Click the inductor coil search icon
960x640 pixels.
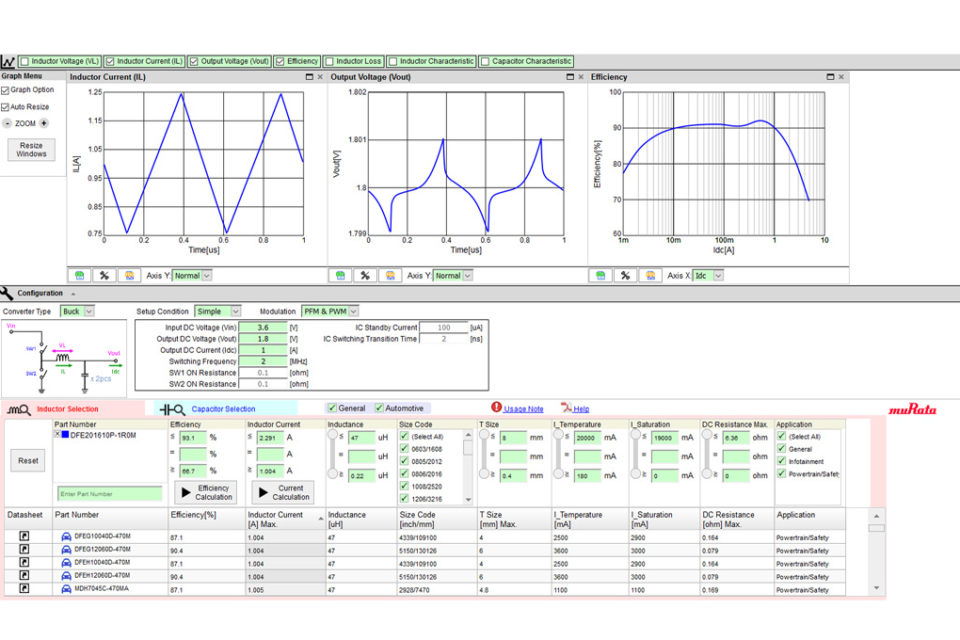click(18, 409)
